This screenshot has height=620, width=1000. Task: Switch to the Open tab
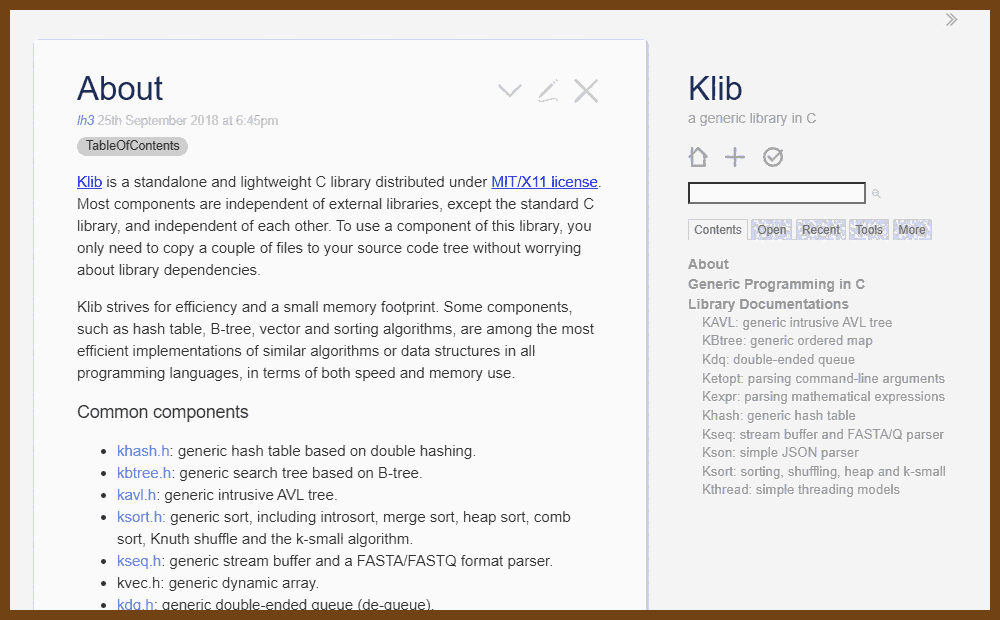(x=771, y=230)
